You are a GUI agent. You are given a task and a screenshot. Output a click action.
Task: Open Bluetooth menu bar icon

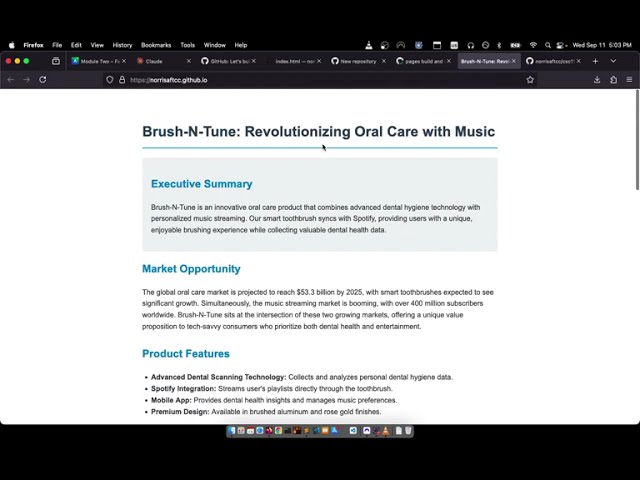click(499, 45)
